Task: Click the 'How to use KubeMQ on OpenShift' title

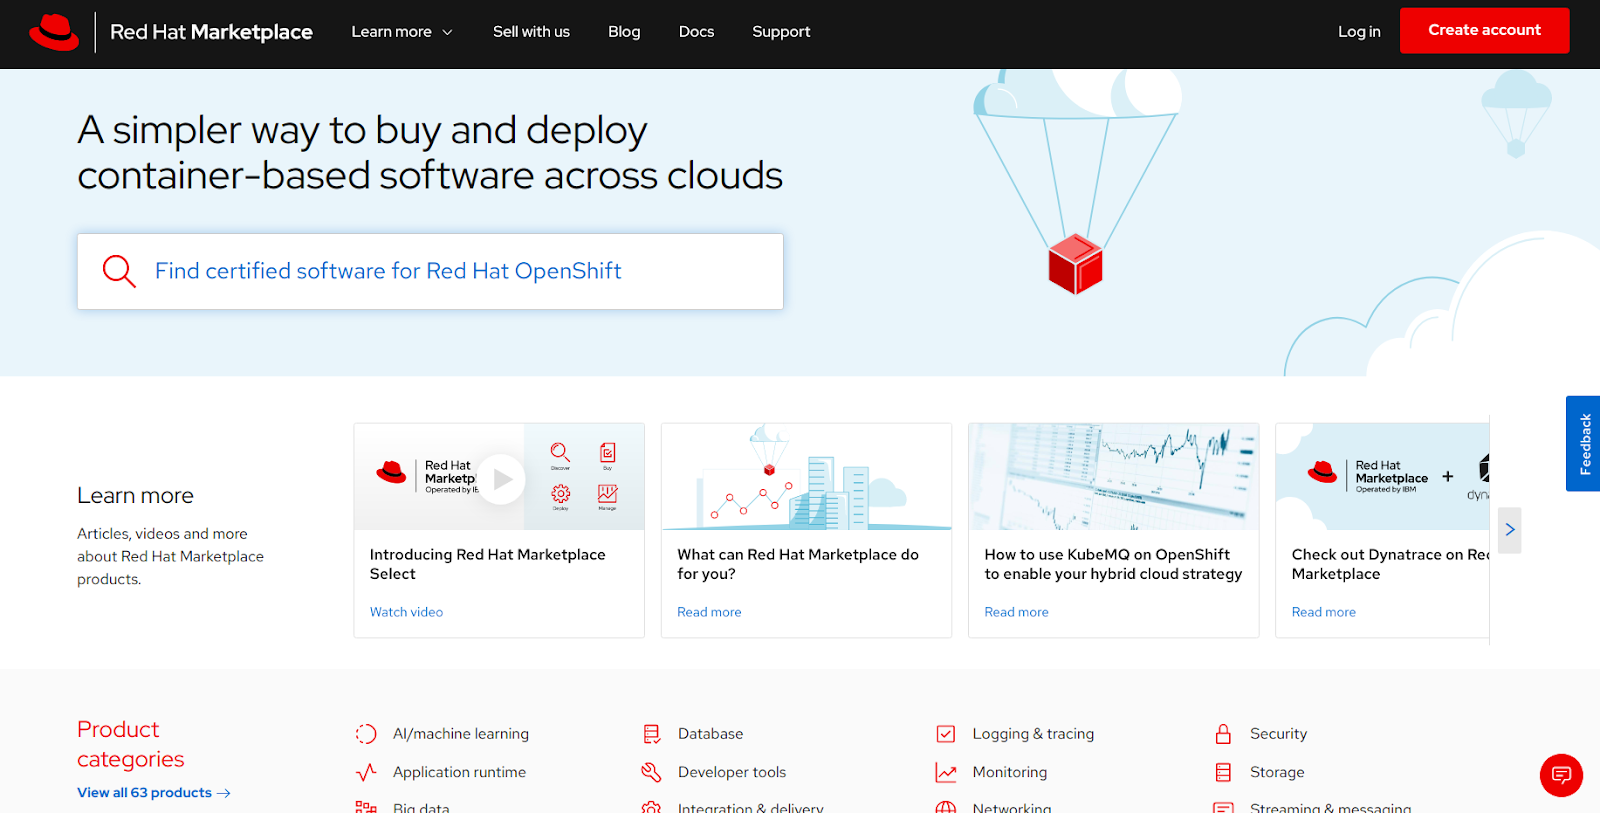Action: click(x=1113, y=564)
